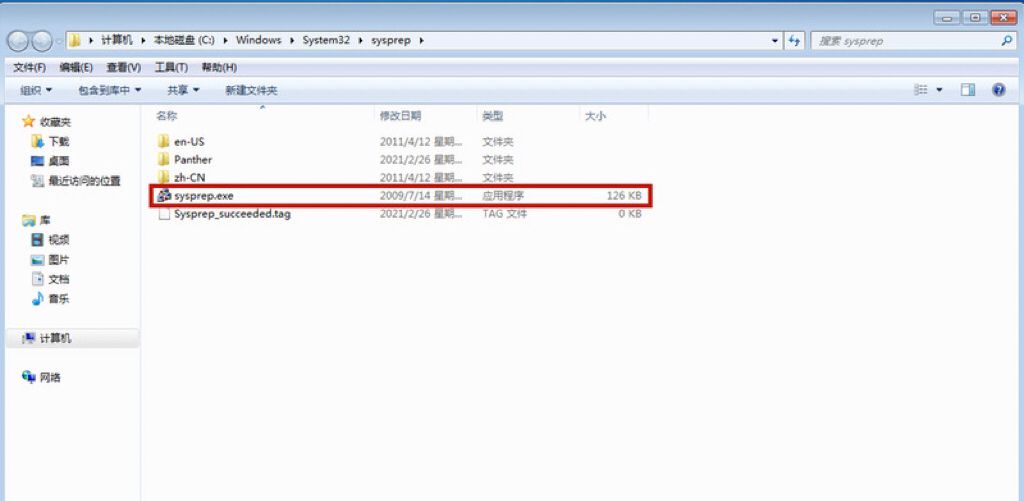Expand arrow between Windows and System32
The image size is (1024, 501).
click(x=292, y=40)
